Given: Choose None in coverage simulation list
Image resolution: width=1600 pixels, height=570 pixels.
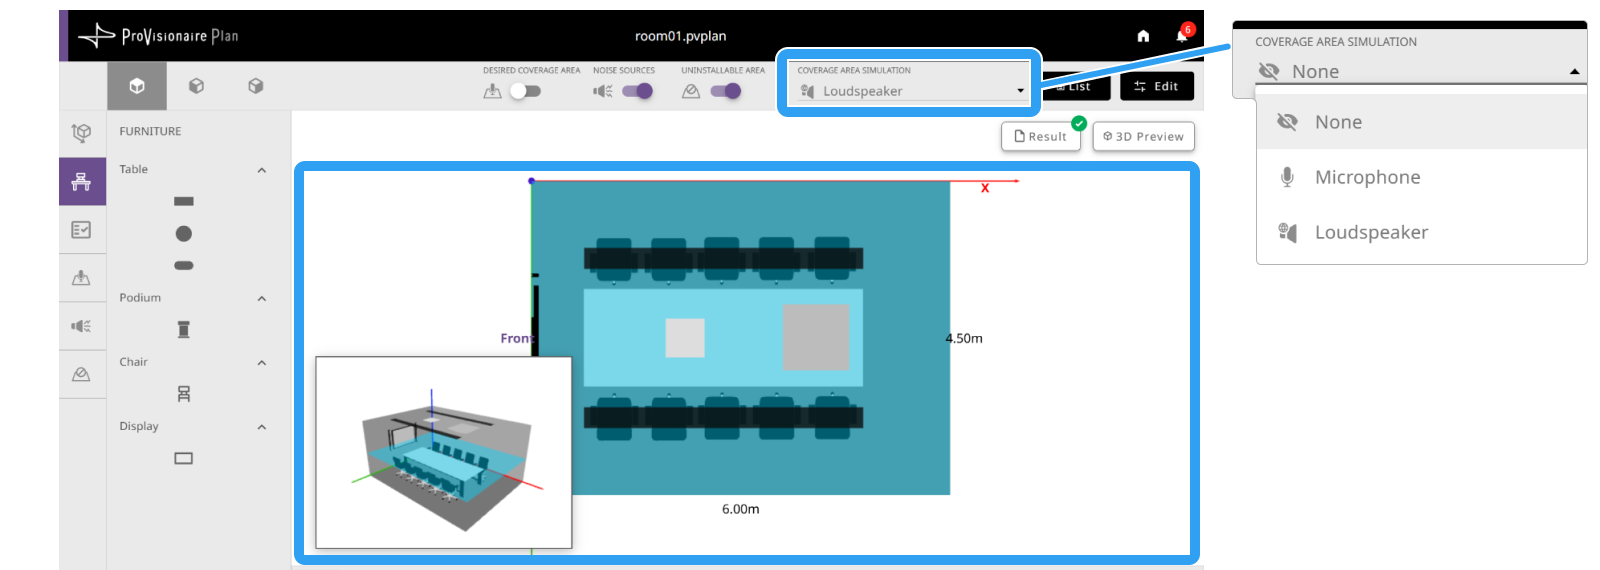Looking at the screenshot, I should 1422,122.
